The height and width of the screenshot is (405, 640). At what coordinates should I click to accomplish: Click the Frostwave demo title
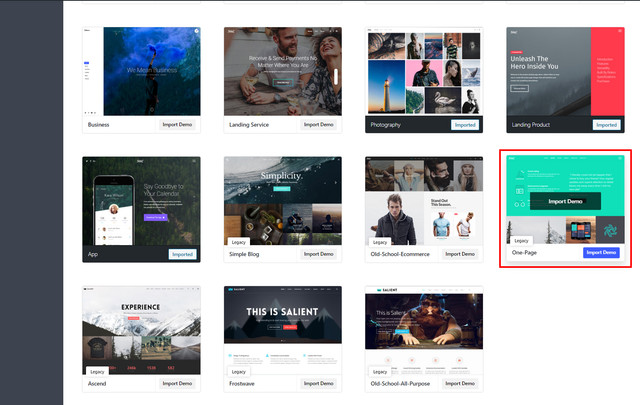point(242,383)
